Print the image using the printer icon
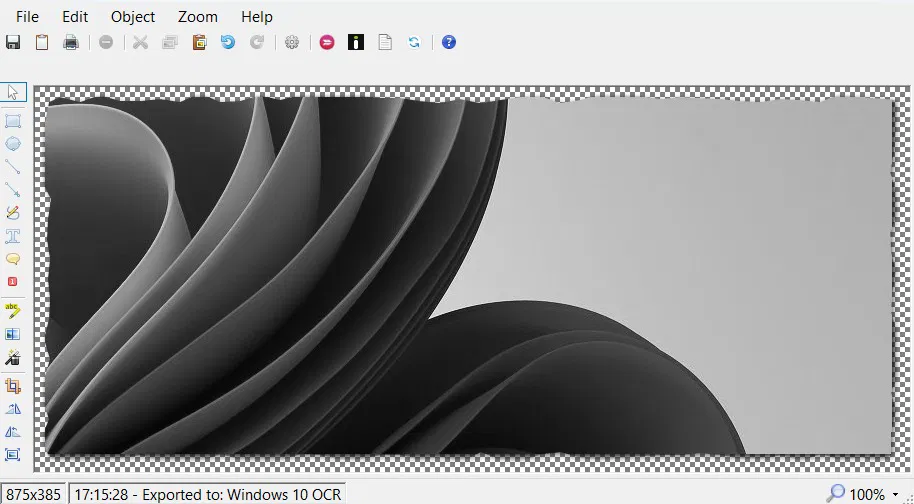Screen dimensions: 914x504 point(71,42)
